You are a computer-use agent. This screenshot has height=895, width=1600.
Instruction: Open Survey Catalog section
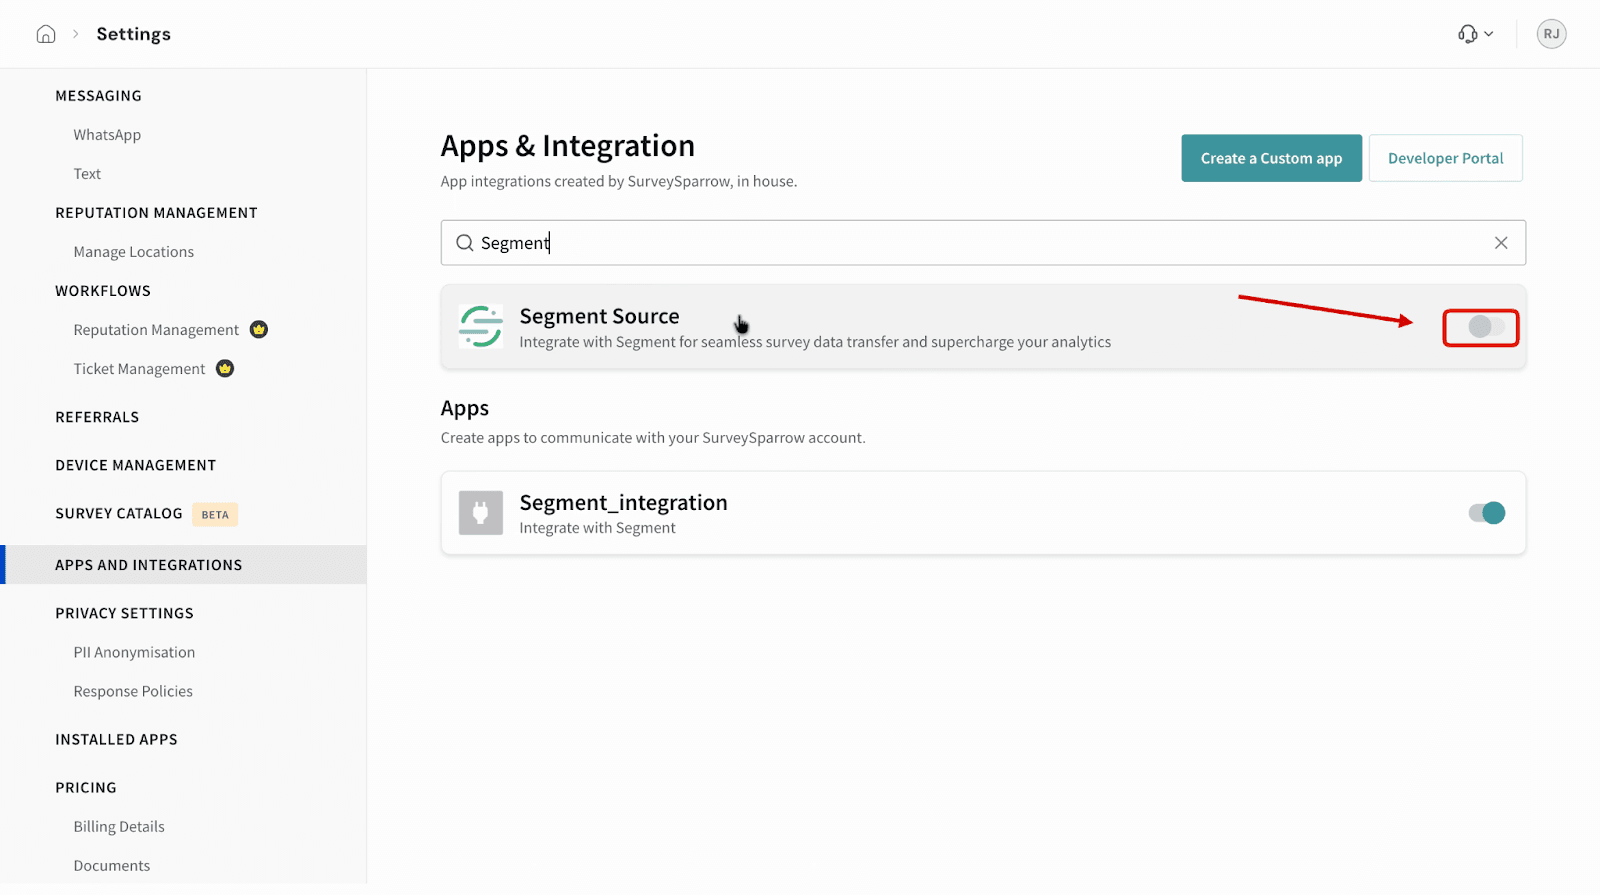point(119,513)
